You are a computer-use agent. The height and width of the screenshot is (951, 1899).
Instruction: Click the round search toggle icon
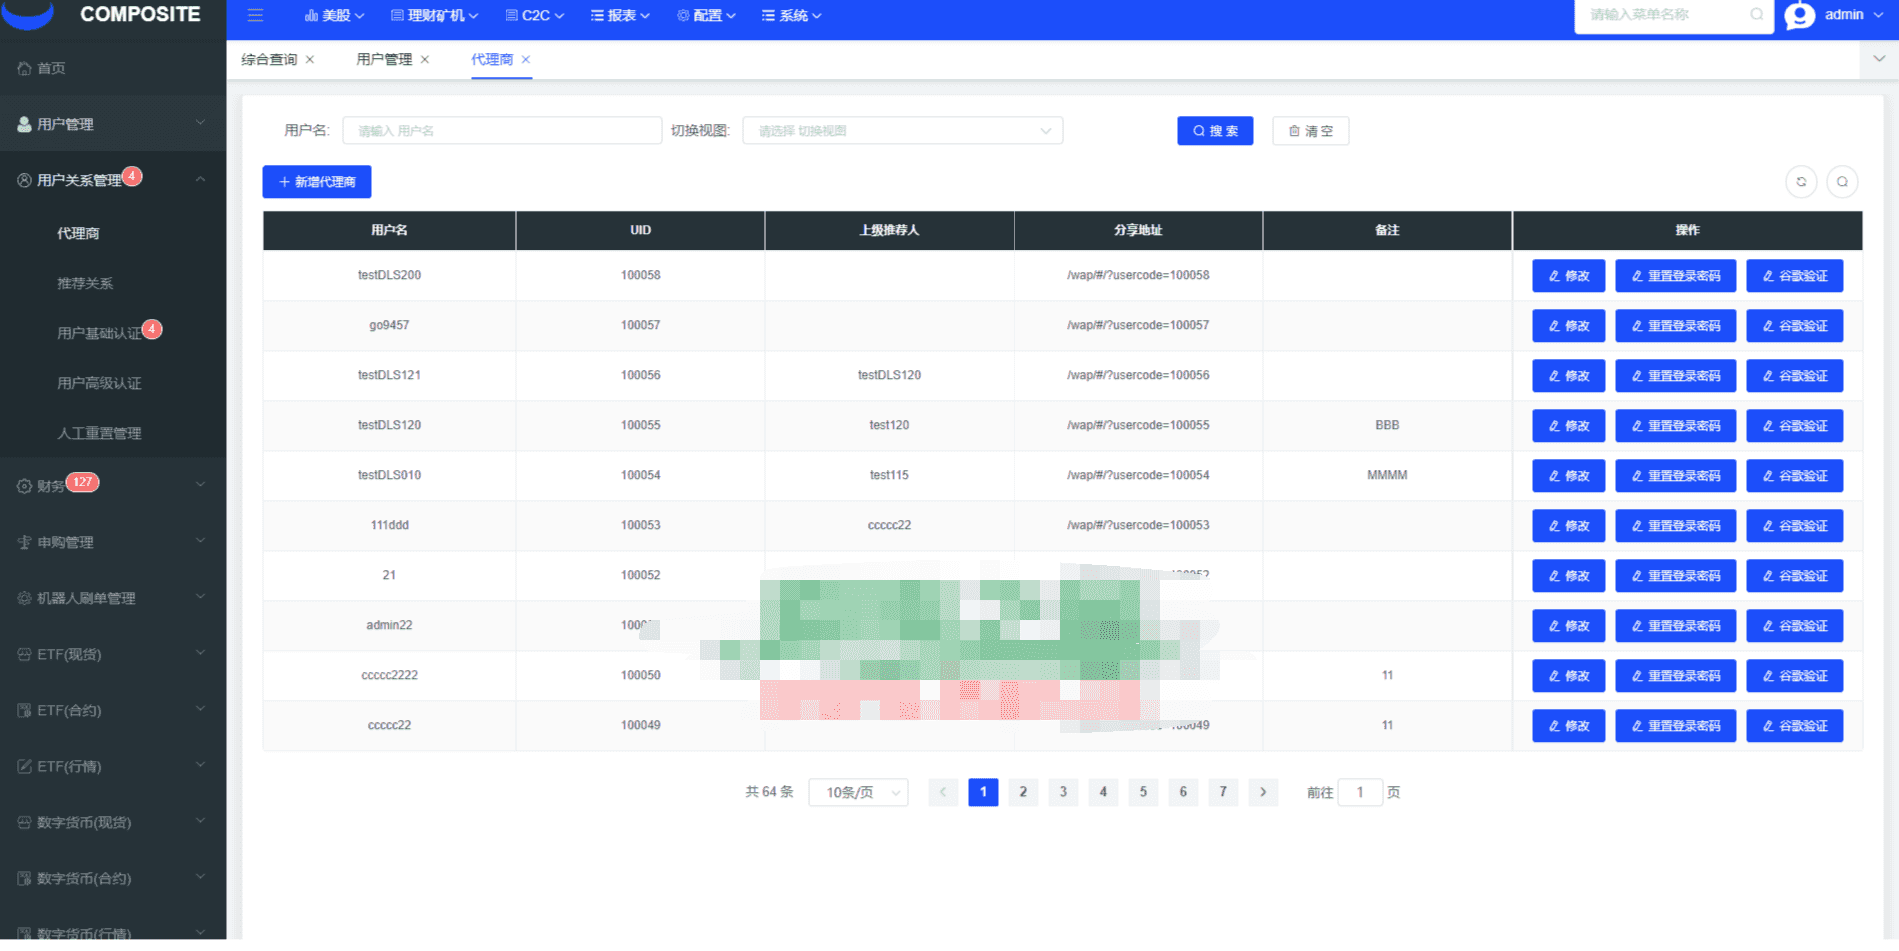1842,182
